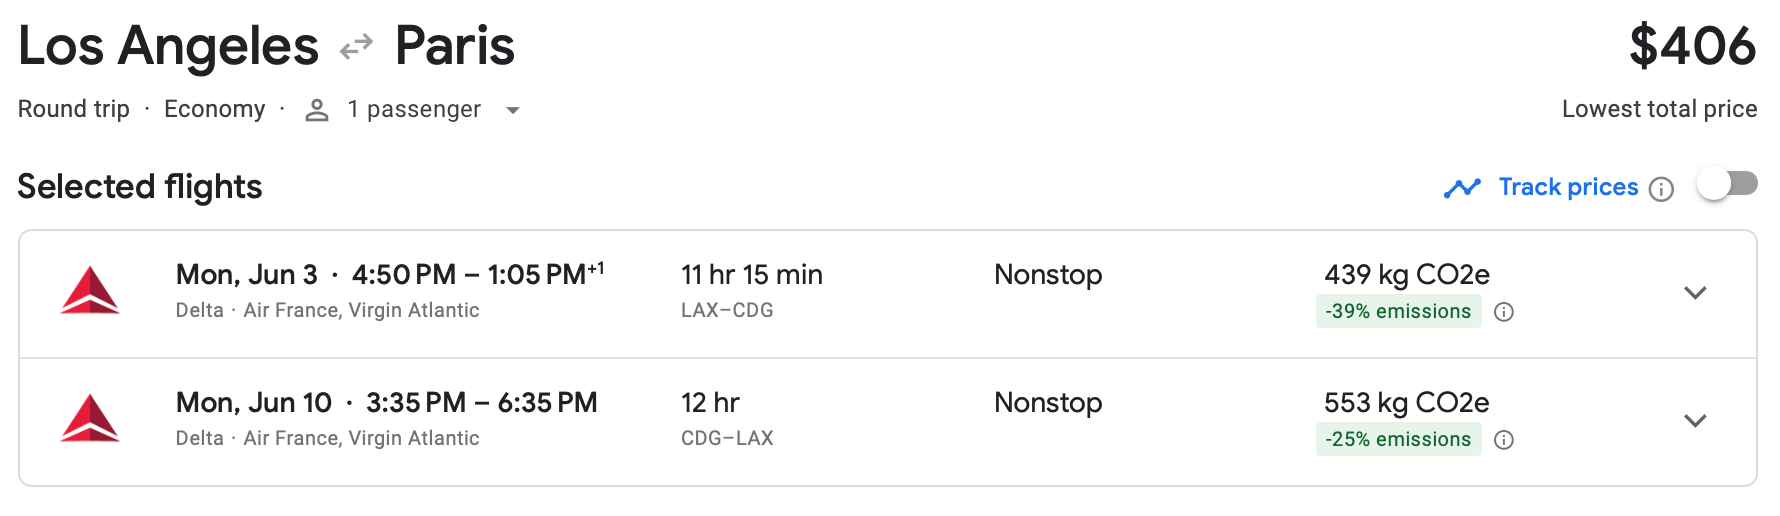Show emissions info for -39% emissions

click(1504, 312)
